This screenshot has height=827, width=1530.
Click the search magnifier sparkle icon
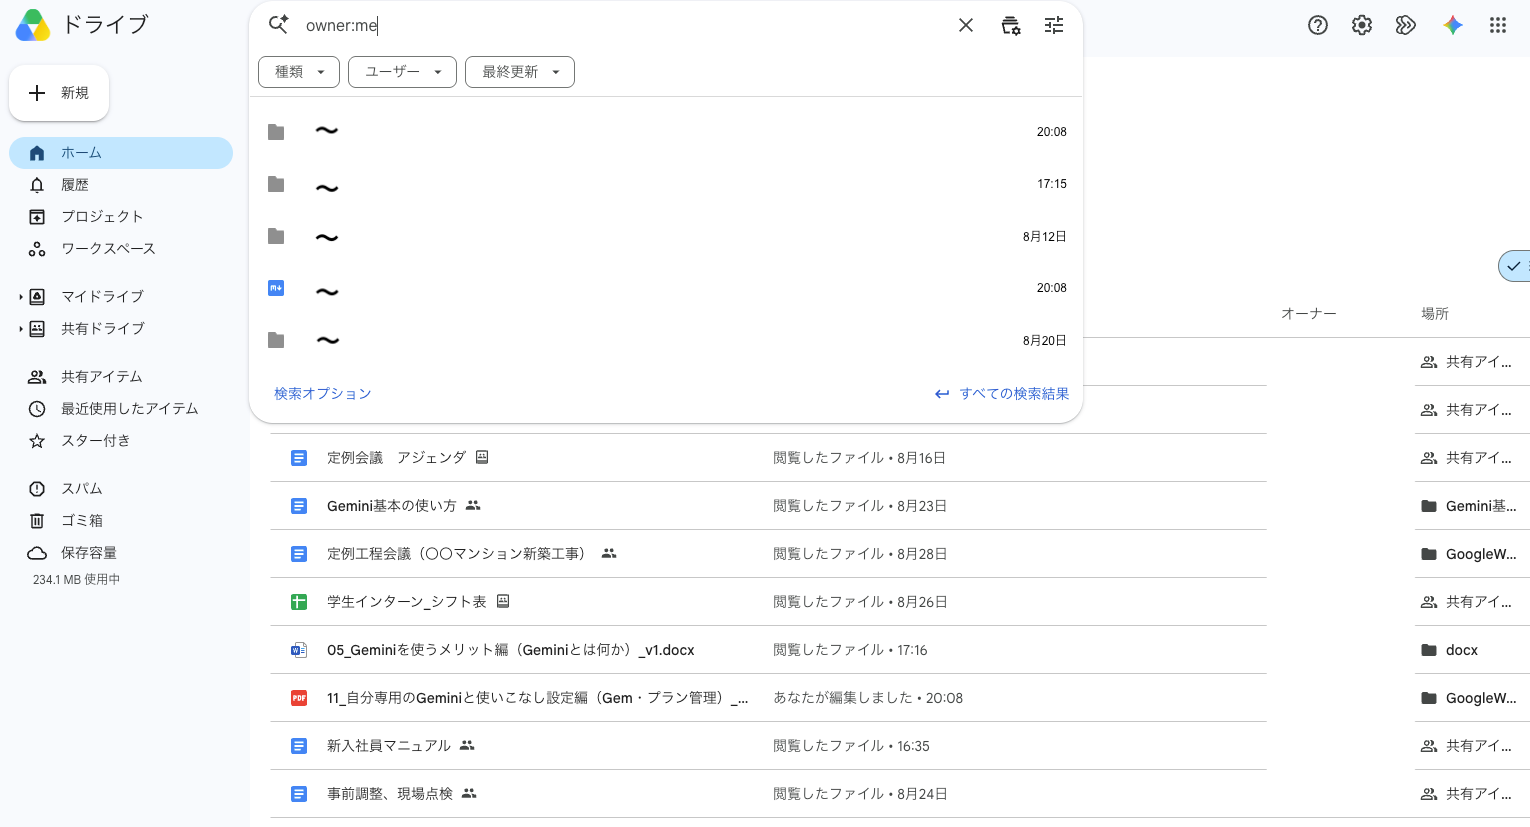(279, 25)
